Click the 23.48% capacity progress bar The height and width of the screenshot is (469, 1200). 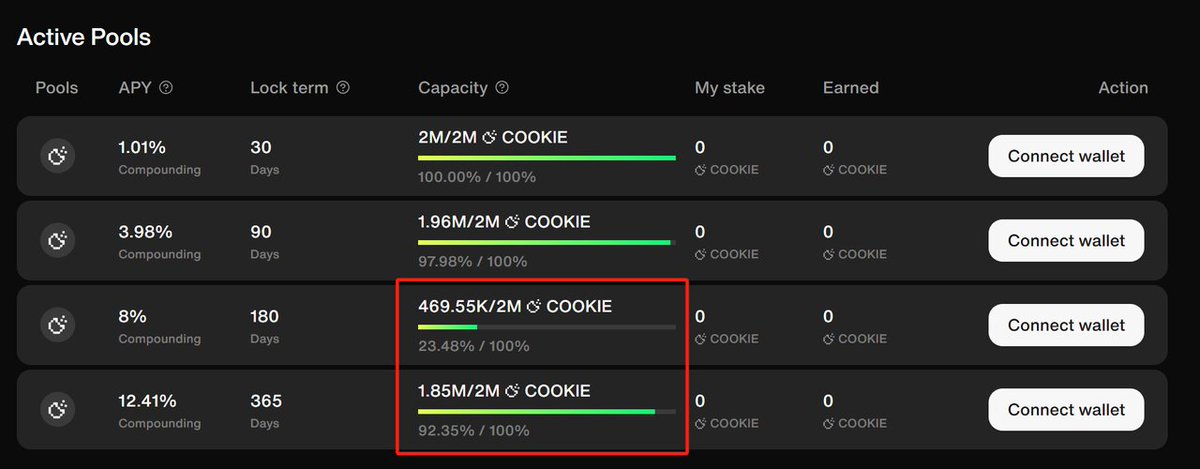point(547,326)
